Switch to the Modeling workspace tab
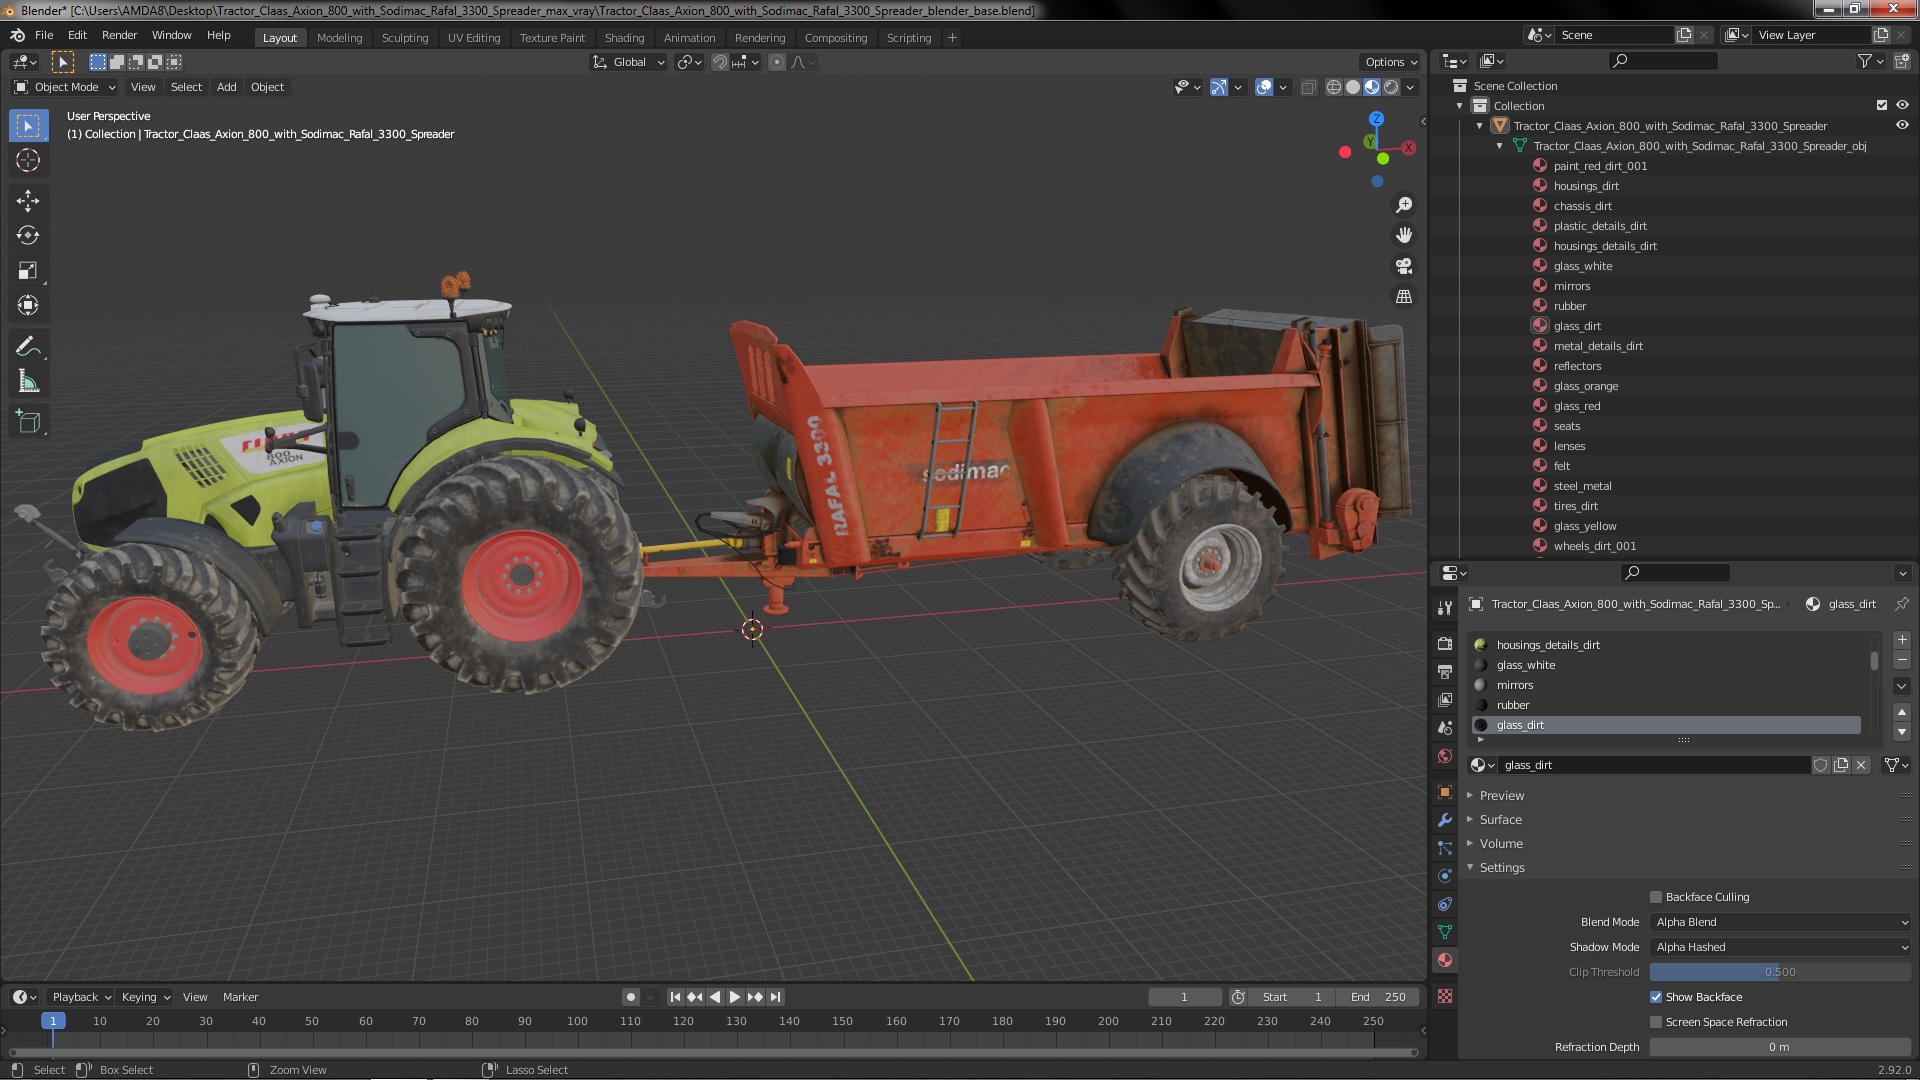 coord(339,38)
